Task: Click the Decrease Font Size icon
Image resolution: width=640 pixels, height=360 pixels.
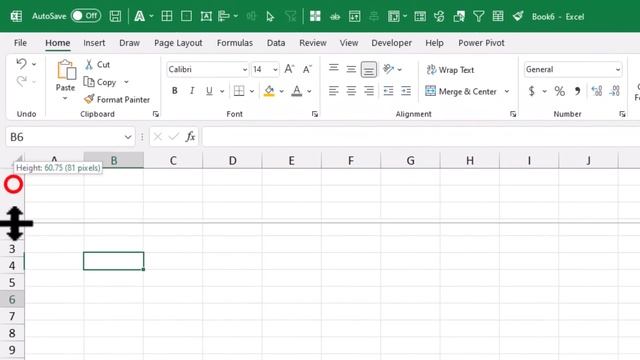Action: [307, 69]
